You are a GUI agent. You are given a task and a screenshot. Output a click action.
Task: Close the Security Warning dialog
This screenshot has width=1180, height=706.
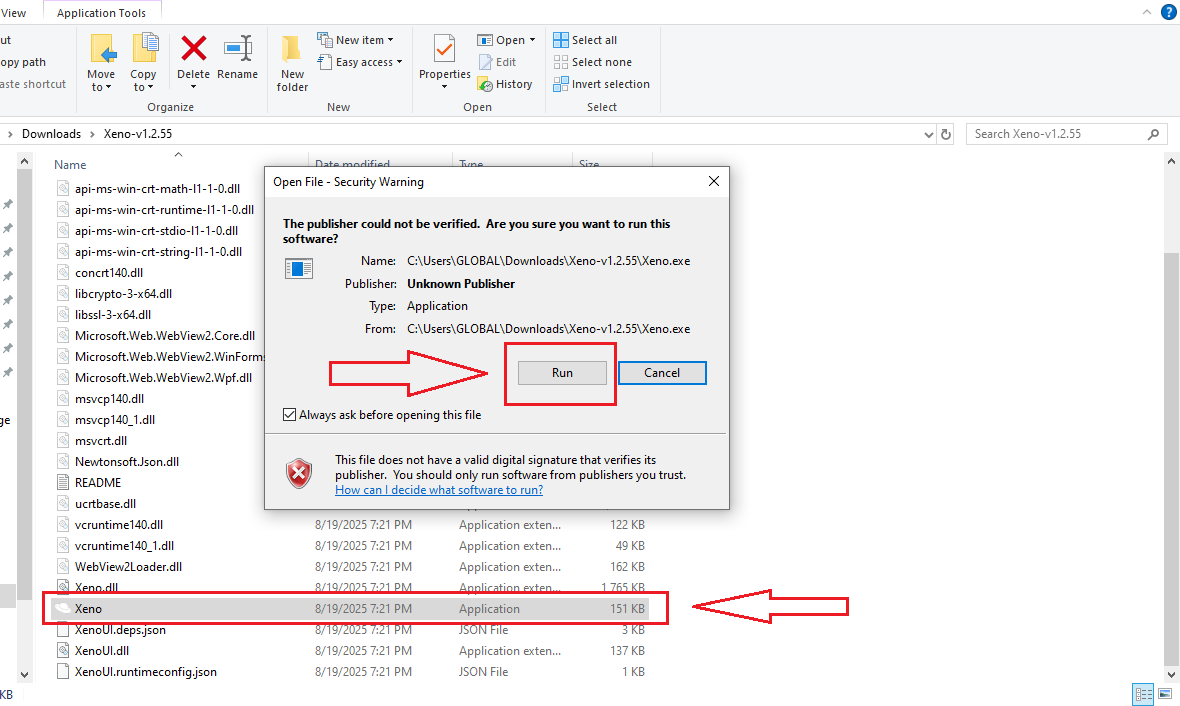(x=713, y=181)
